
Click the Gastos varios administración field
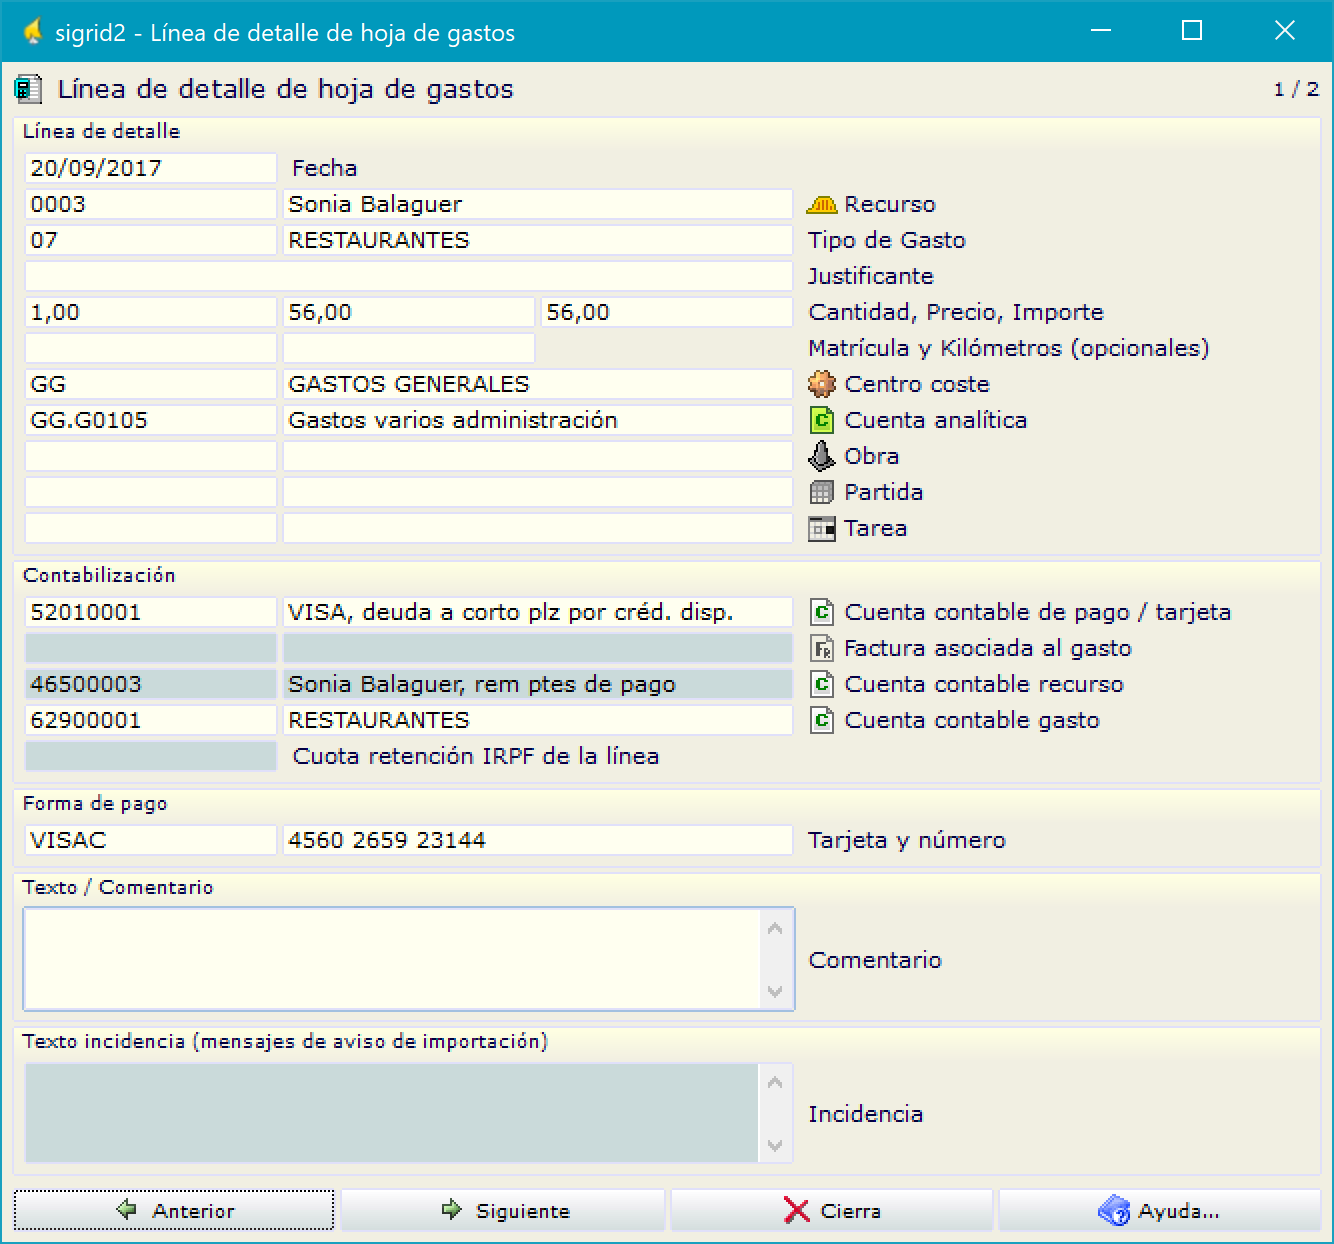(538, 420)
